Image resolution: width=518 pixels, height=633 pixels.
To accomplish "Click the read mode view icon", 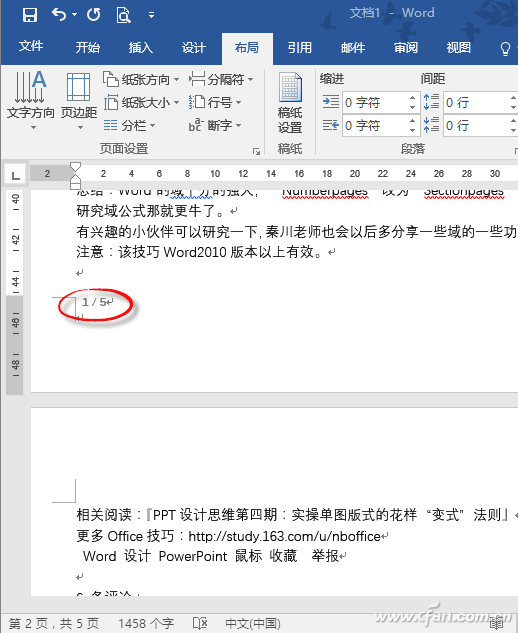I will 497,624.
